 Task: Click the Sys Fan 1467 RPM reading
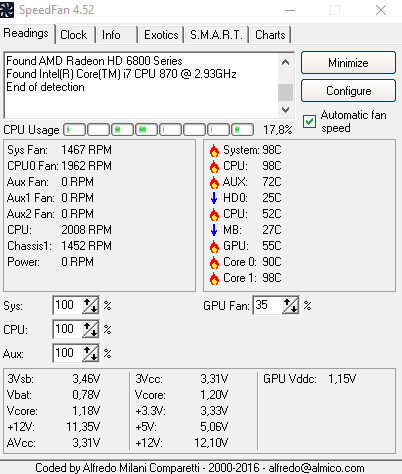tap(59, 150)
